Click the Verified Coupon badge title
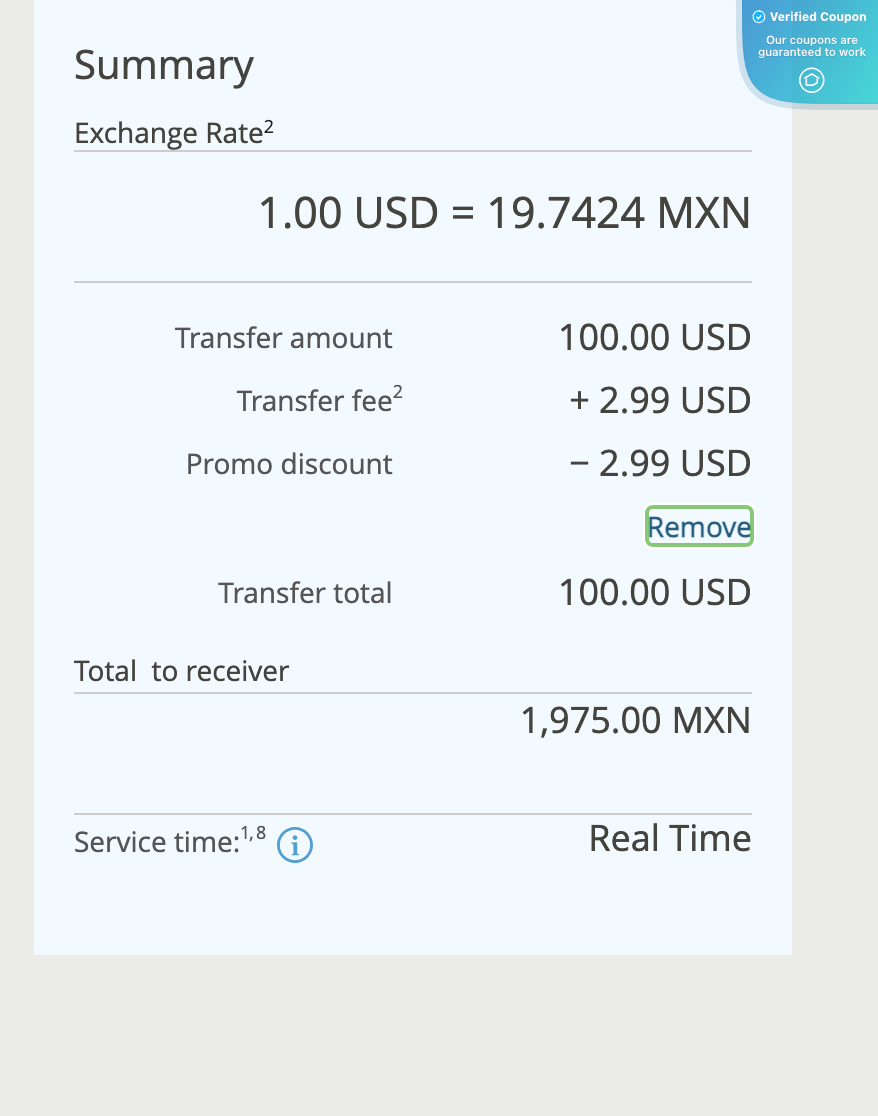The height and width of the screenshot is (1116, 878). coord(818,17)
